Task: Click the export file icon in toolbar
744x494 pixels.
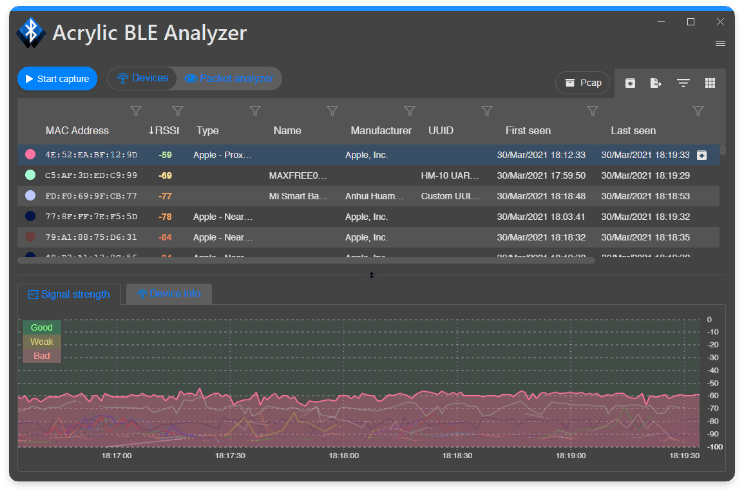Action: pos(656,83)
